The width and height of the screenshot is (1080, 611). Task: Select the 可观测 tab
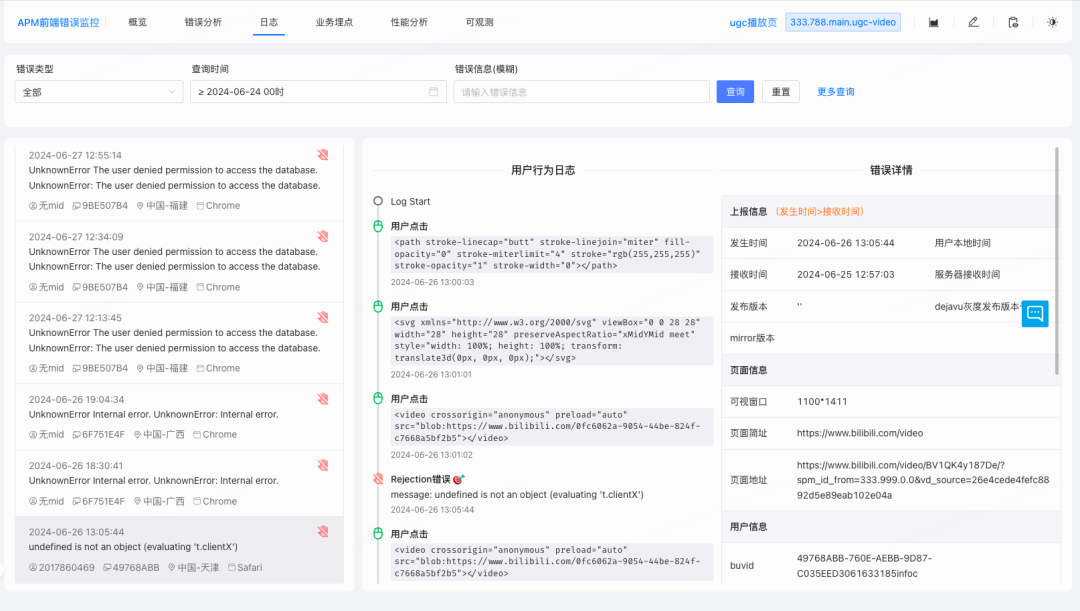[479, 22]
